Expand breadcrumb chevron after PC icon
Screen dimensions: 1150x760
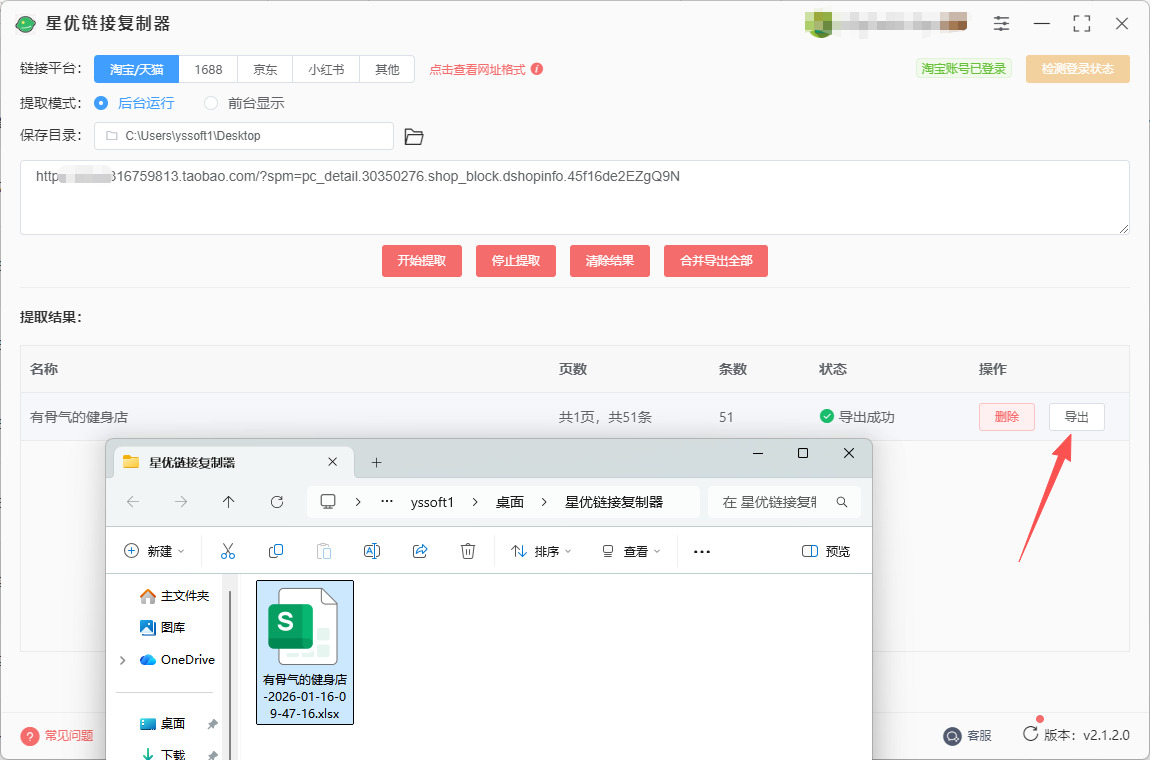pos(358,502)
